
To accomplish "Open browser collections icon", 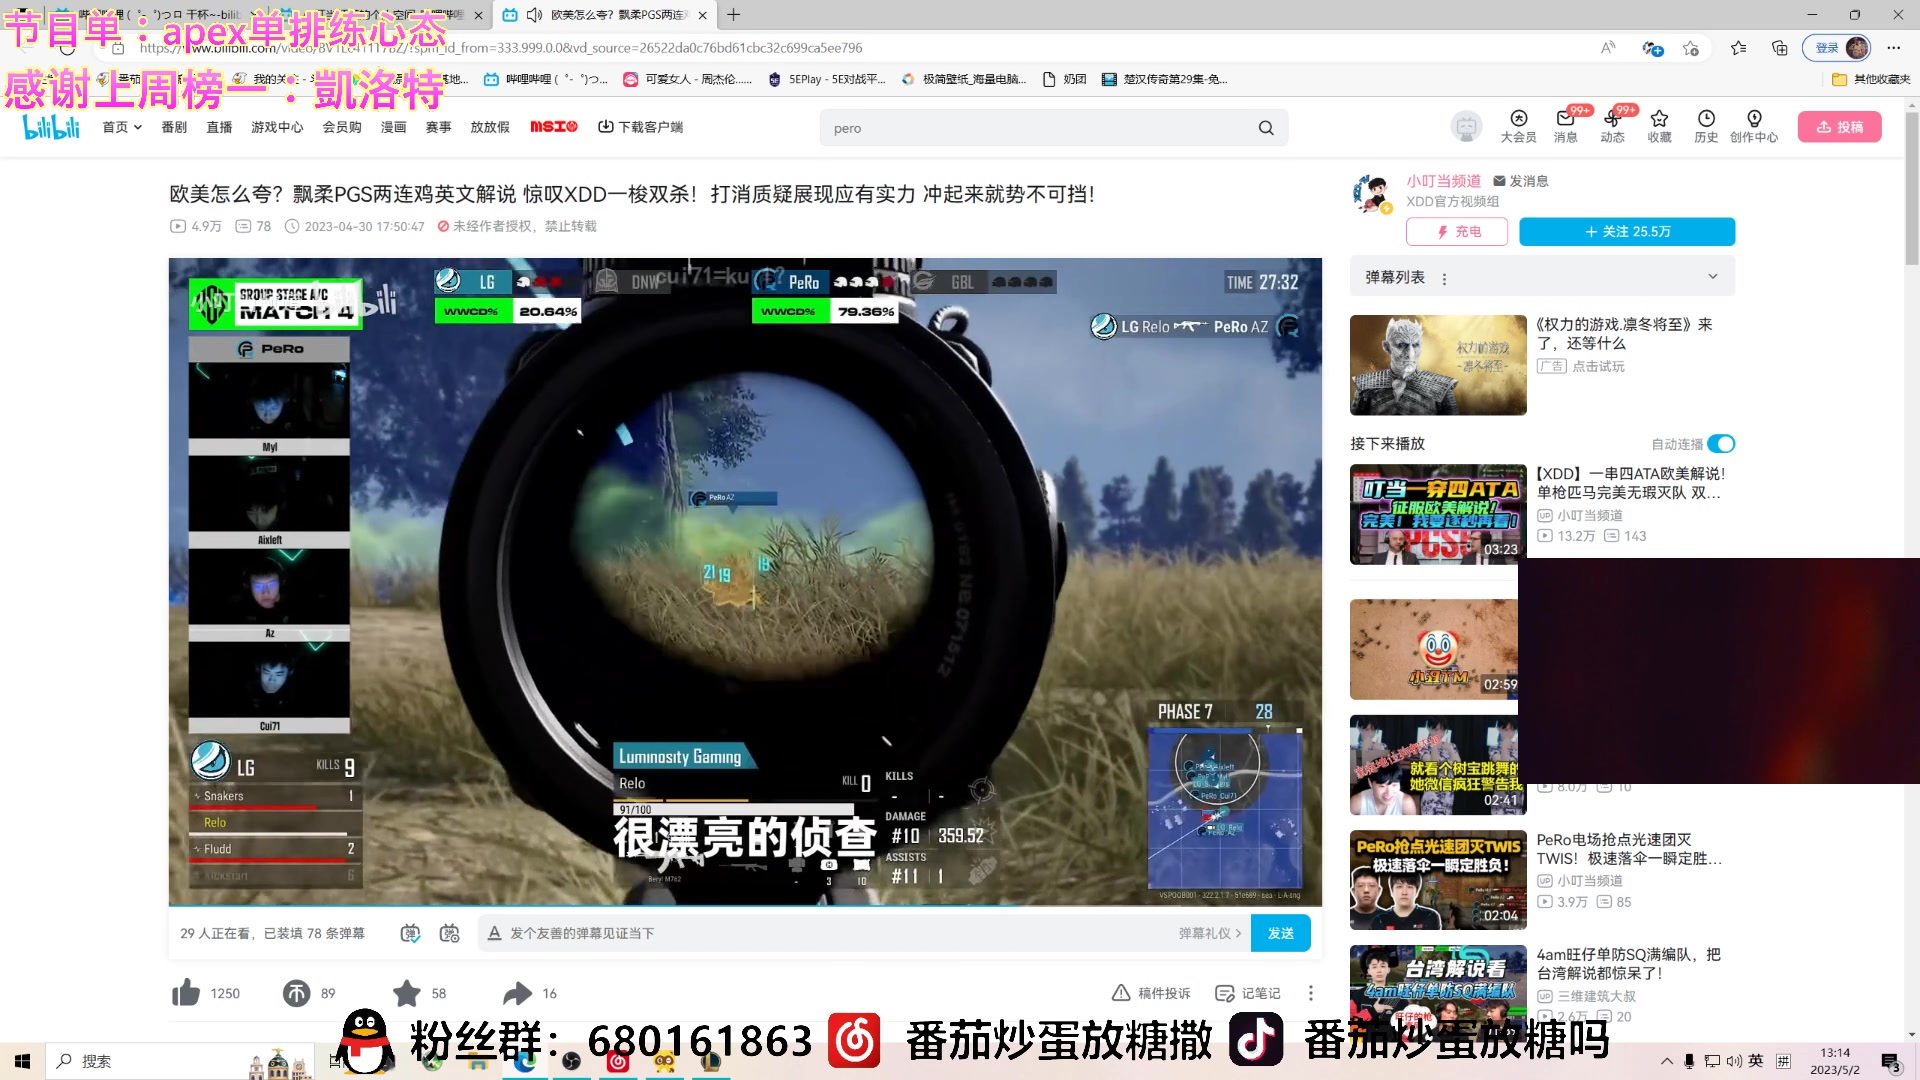I will click(x=1780, y=47).
